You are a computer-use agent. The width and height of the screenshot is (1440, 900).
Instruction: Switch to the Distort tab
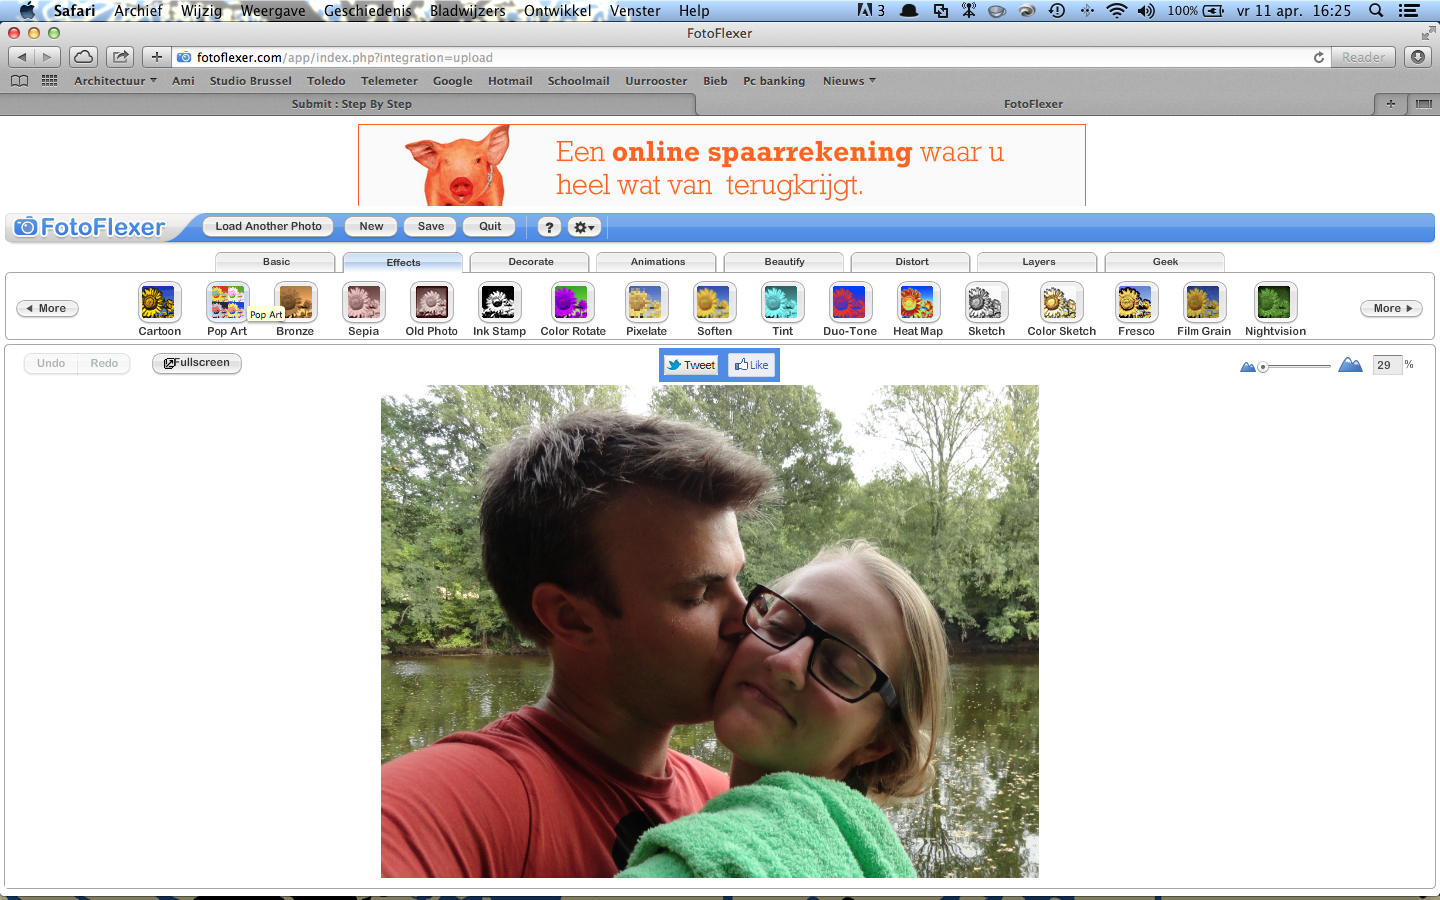pyautogui.click(x=912, y=262)
